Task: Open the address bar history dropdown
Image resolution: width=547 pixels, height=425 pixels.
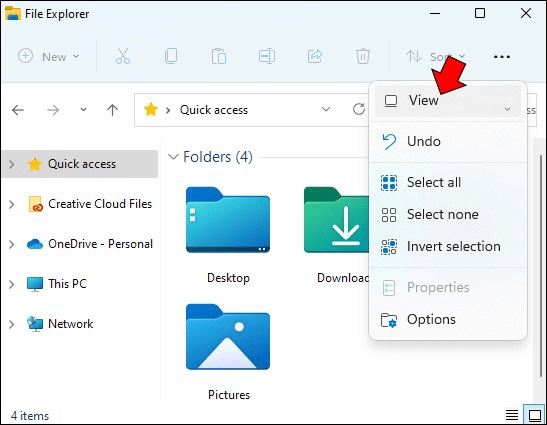Action: point(326,110)
